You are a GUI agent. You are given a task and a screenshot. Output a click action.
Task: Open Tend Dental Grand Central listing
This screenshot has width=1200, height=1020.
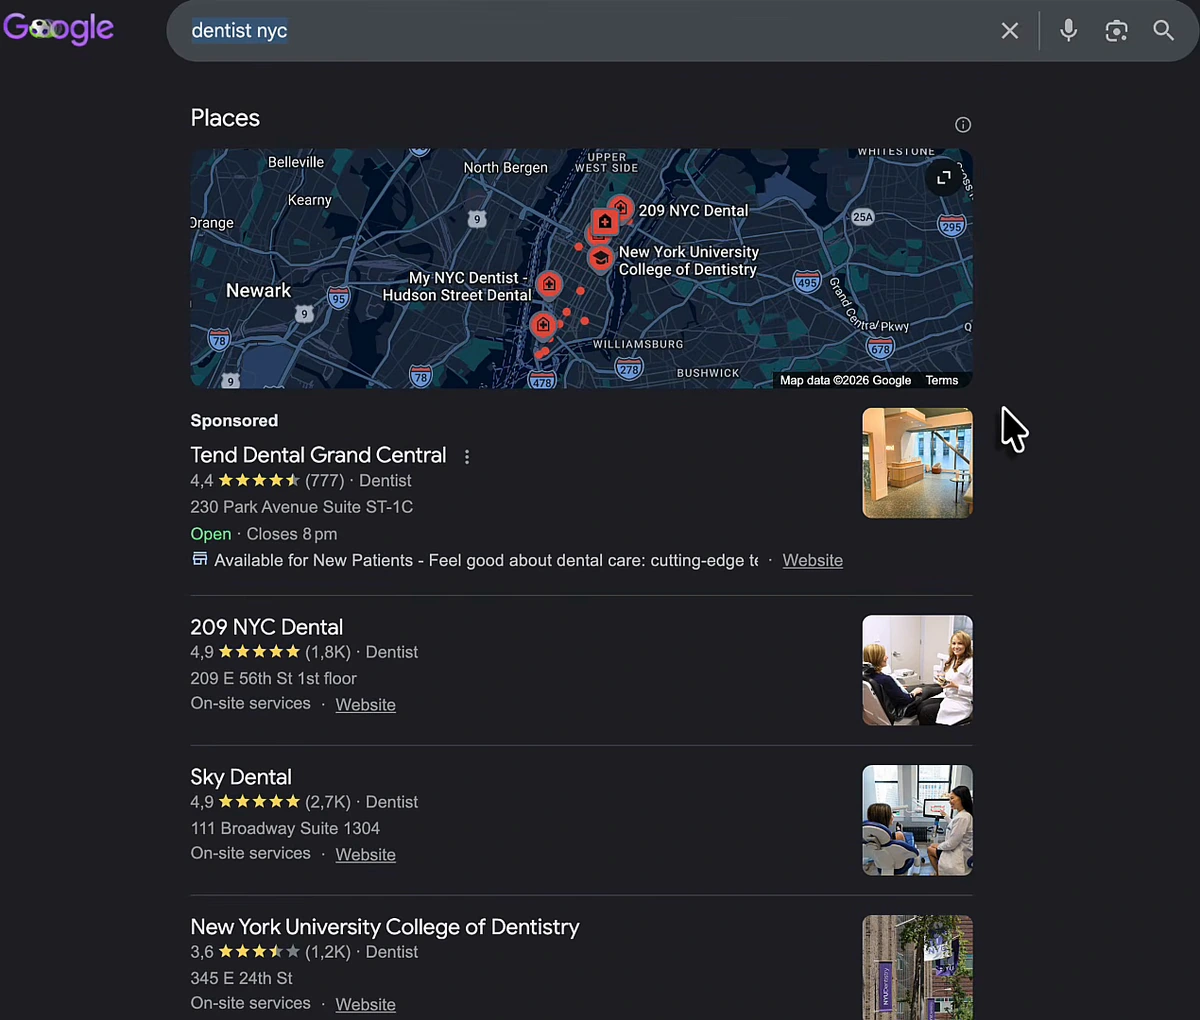[x=318, y=455]
